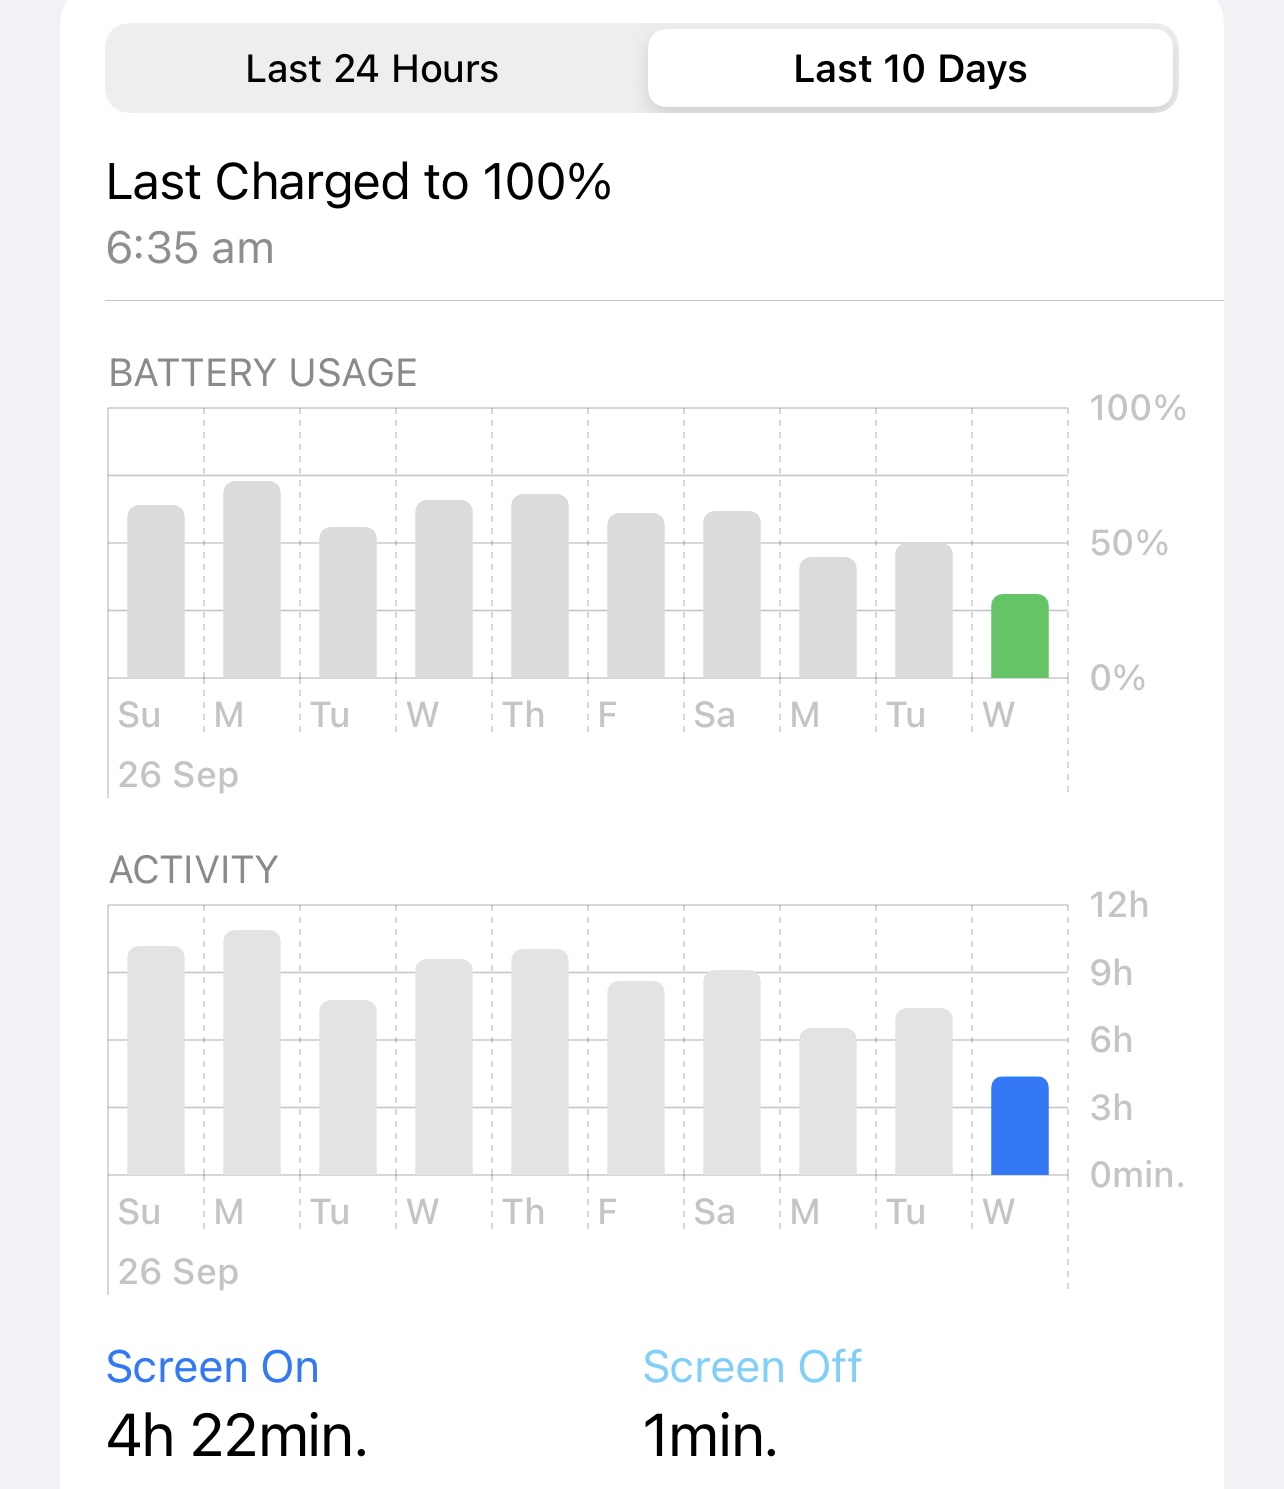Select Sunday activity bar in Activity chart
The height and width of the screenshot is (1489, 1284).
point(156,1060)
